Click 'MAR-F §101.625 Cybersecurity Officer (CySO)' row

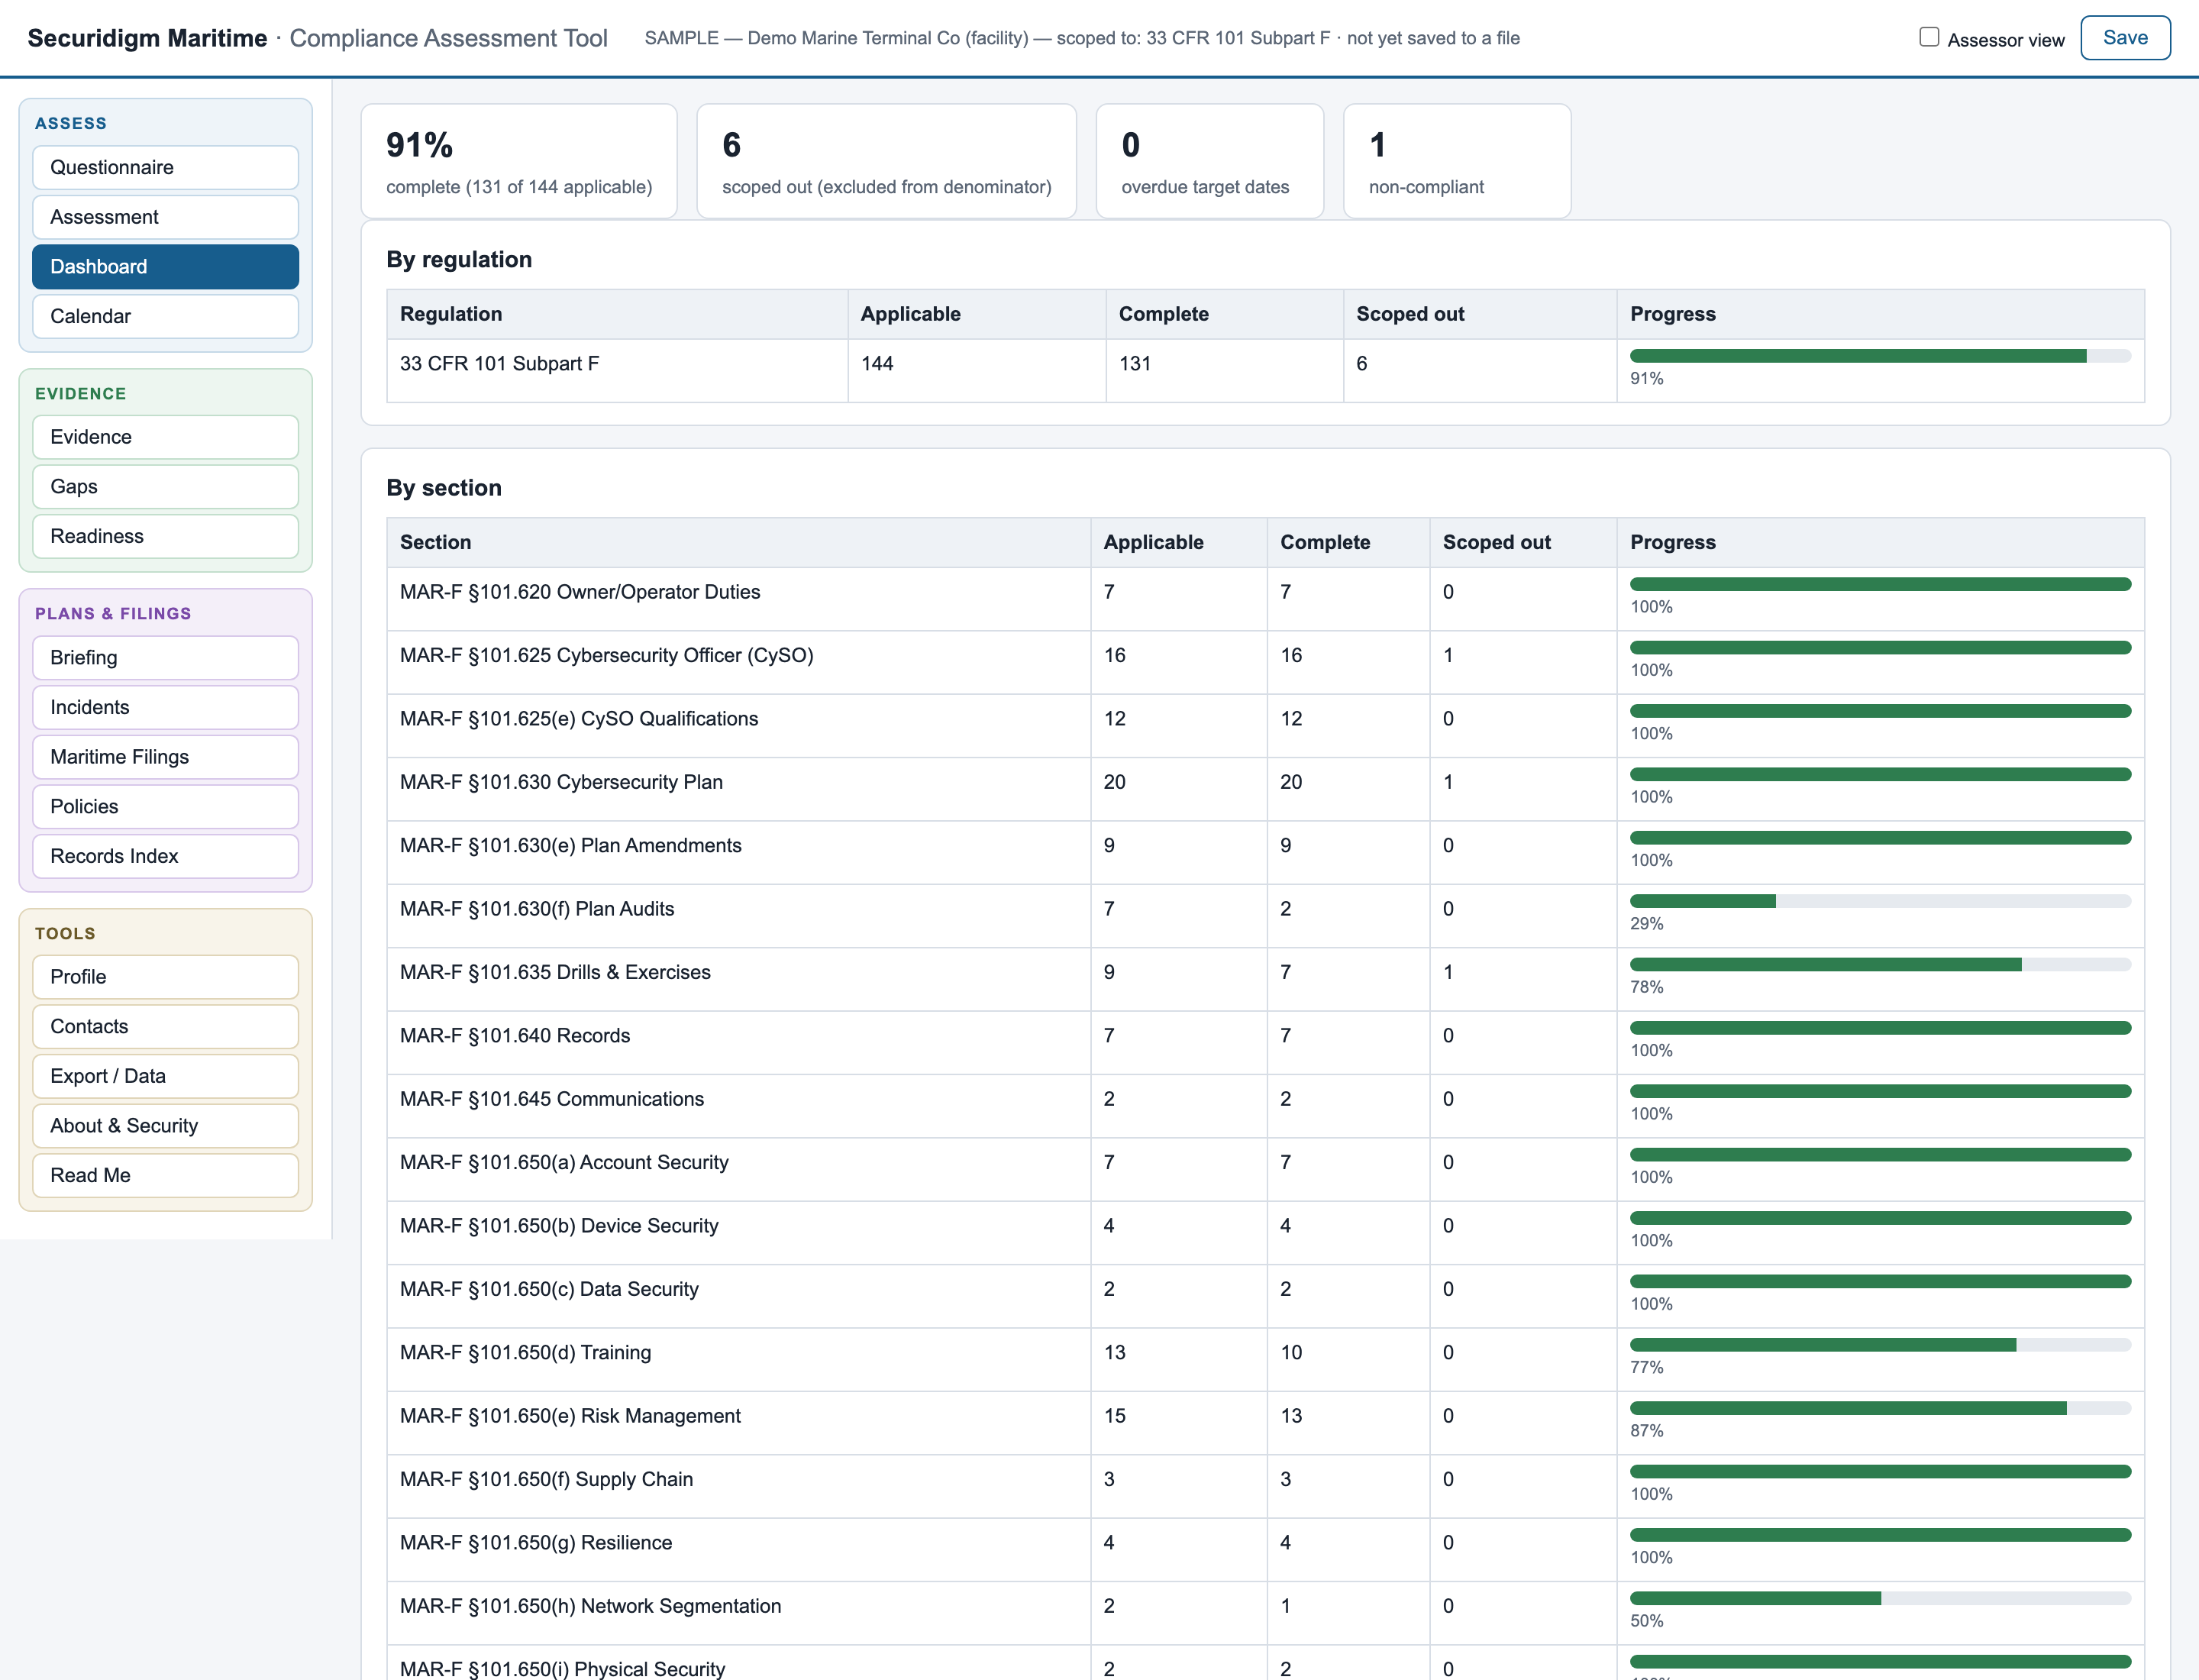(x=1265, y=662)
